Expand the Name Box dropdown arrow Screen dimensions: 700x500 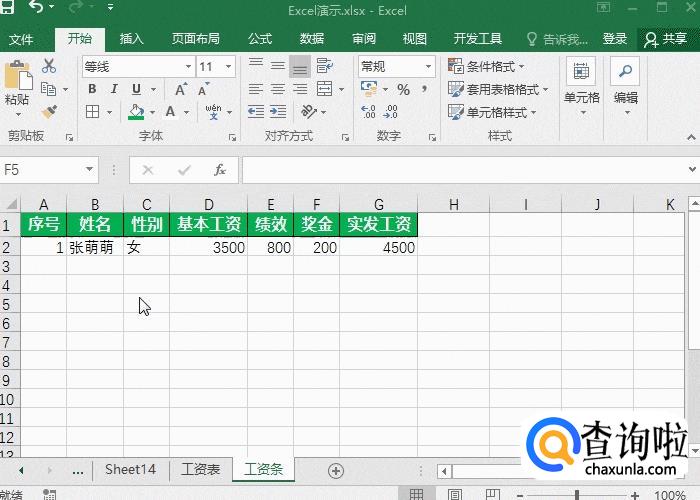(x=89, y=170)
